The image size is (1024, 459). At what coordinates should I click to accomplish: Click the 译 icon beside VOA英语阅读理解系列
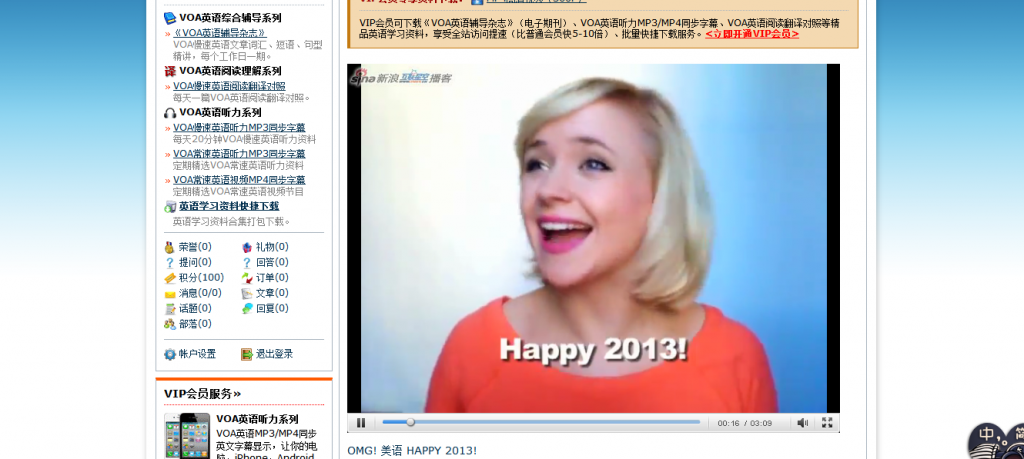[170, 71]
